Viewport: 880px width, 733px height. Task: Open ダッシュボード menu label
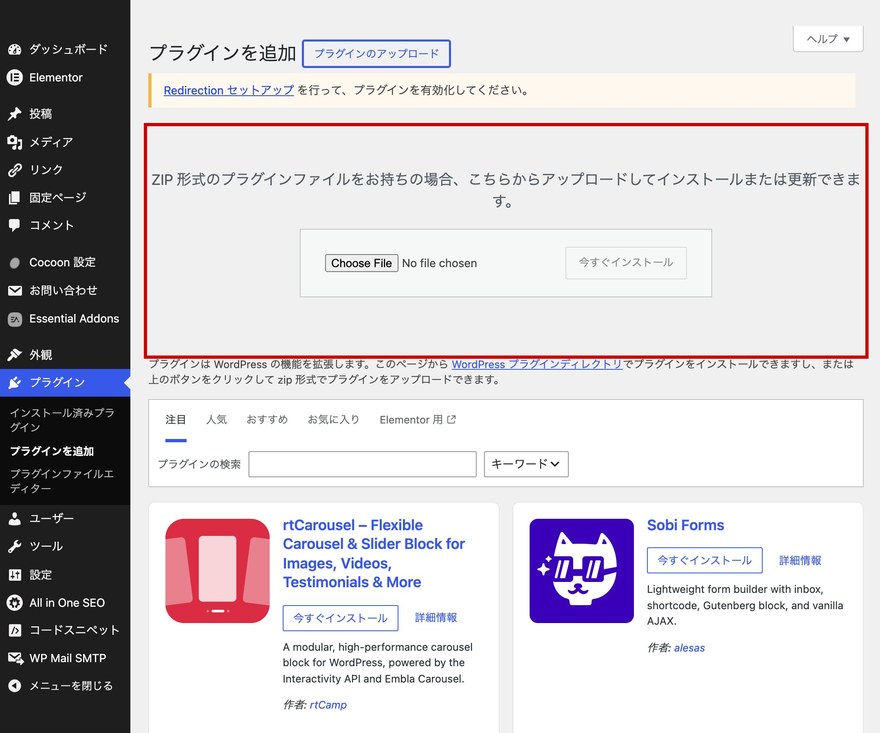(68, 49)
